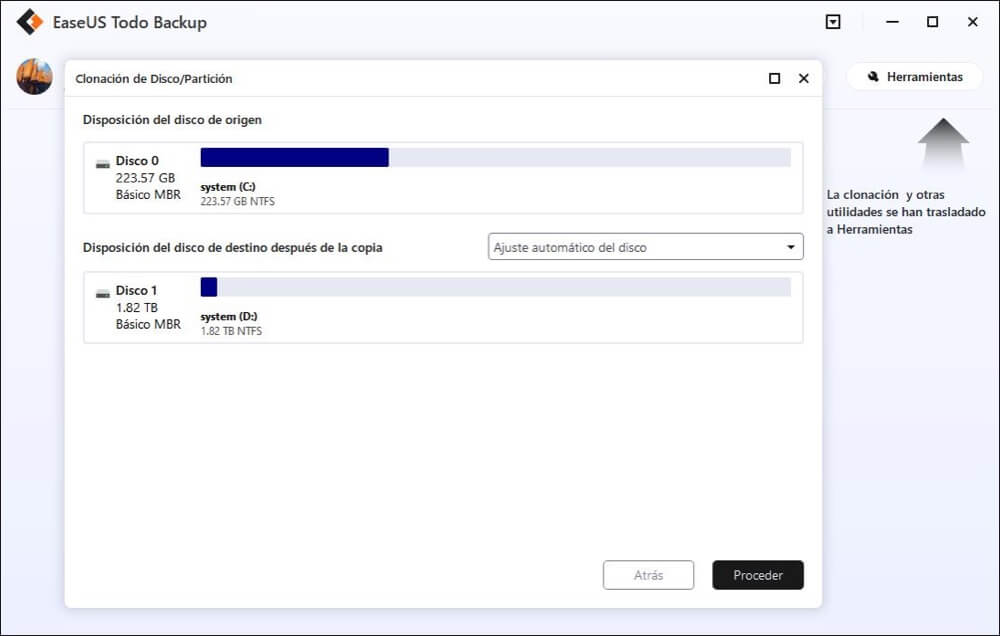Open the Herramientas tools button

tap(915, 77)
